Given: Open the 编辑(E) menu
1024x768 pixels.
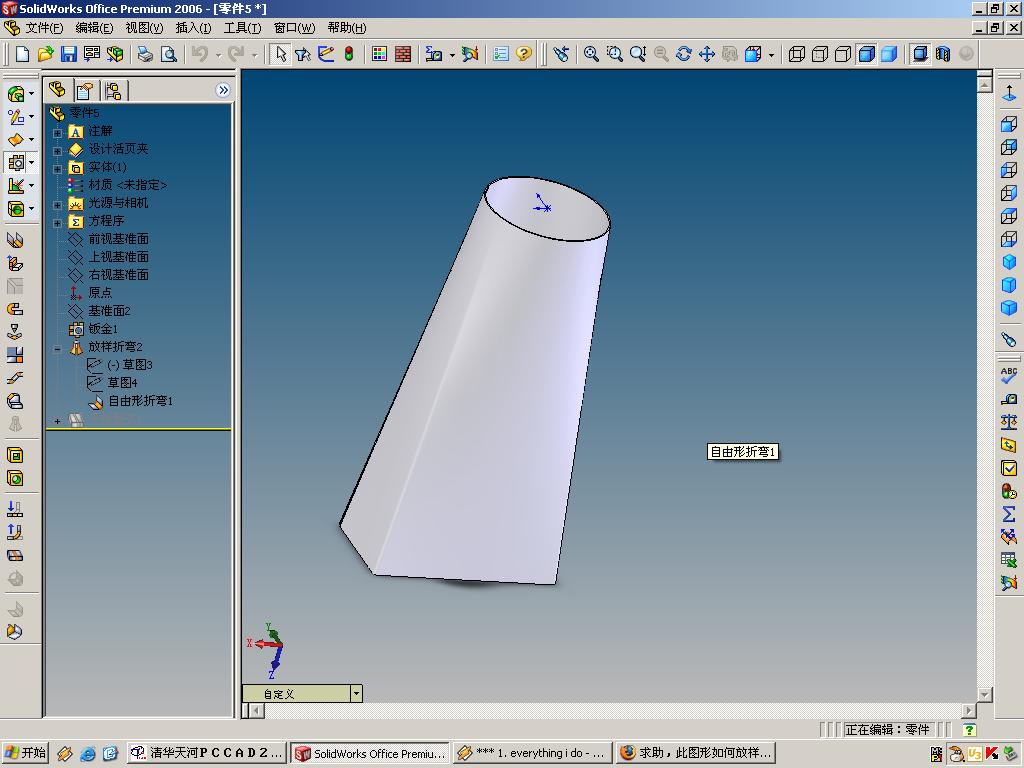Looking at the screenshot, I should coord(94,28).
